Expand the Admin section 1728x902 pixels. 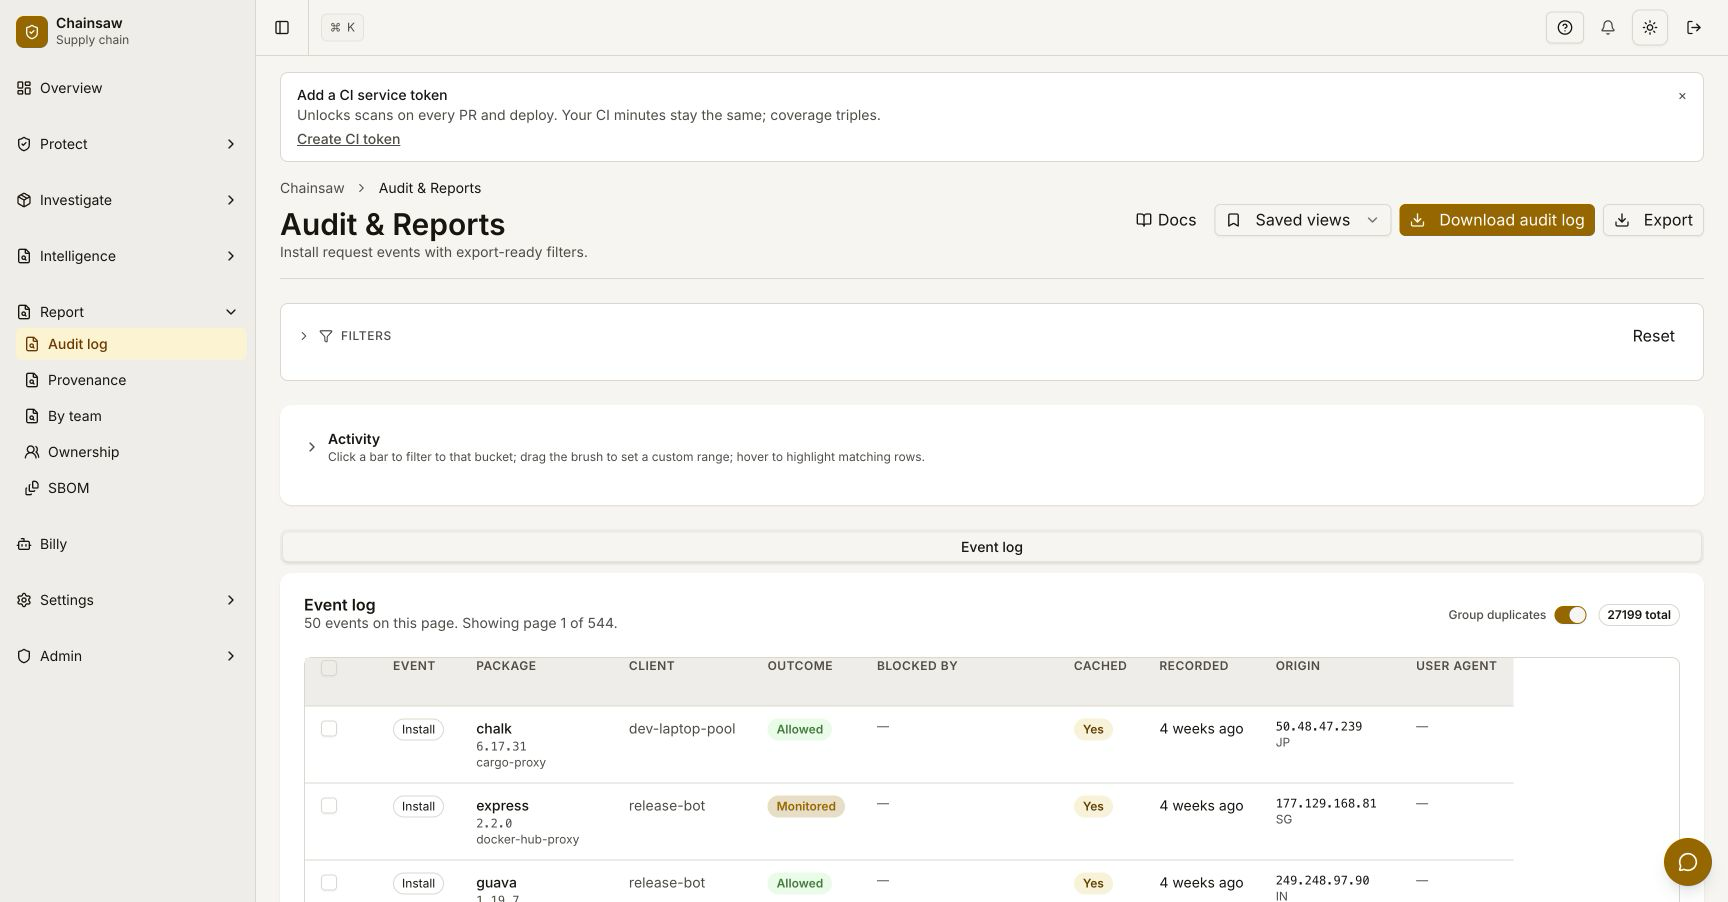click(128, 656)
